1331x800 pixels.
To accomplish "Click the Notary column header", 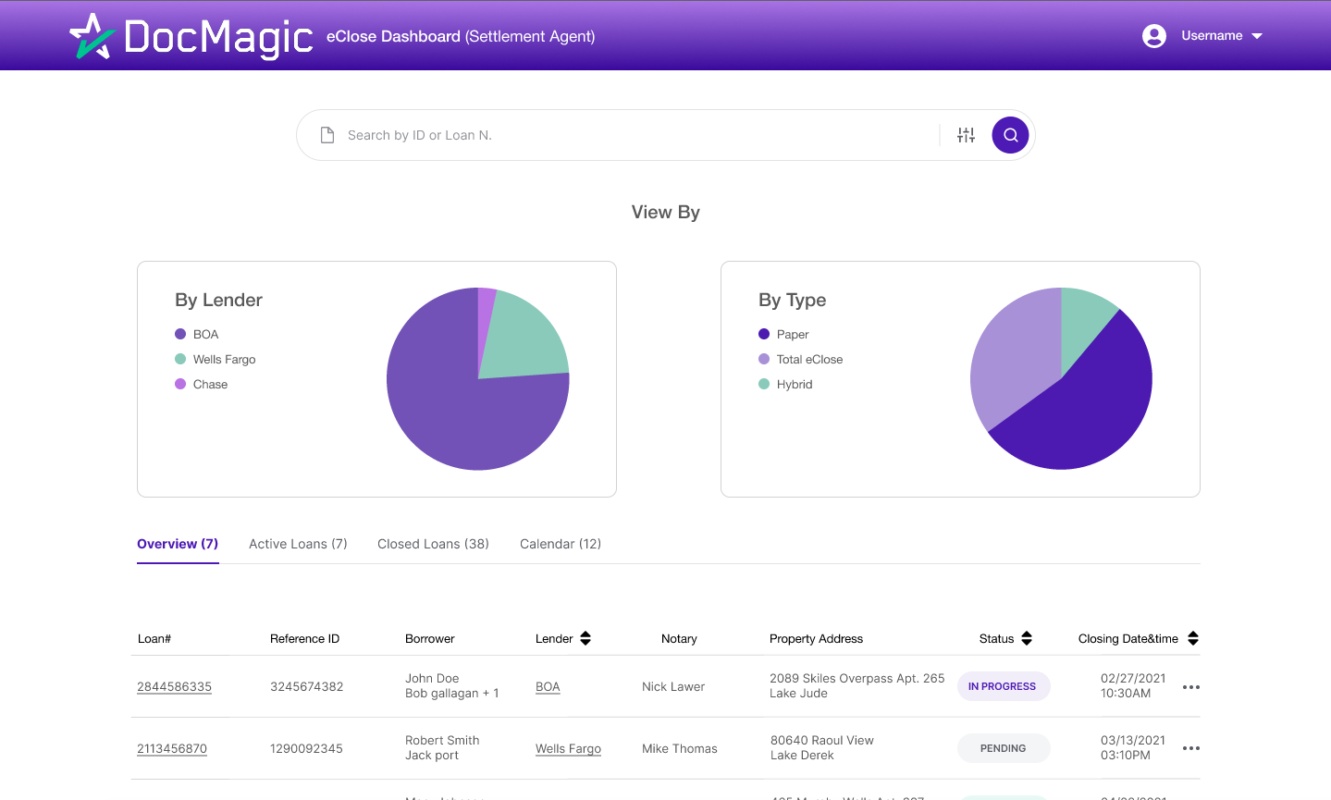I will coord(679,638).
